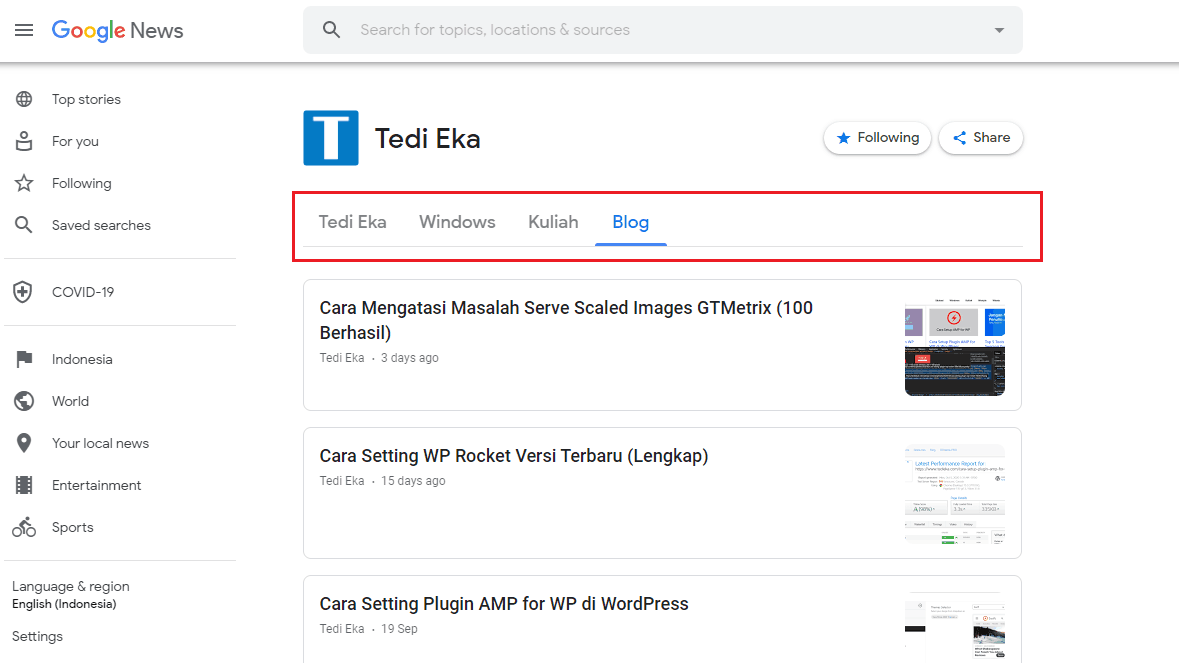Click the search magnifier icon
Screen dimensions: 1179x663
coord(332,30)
